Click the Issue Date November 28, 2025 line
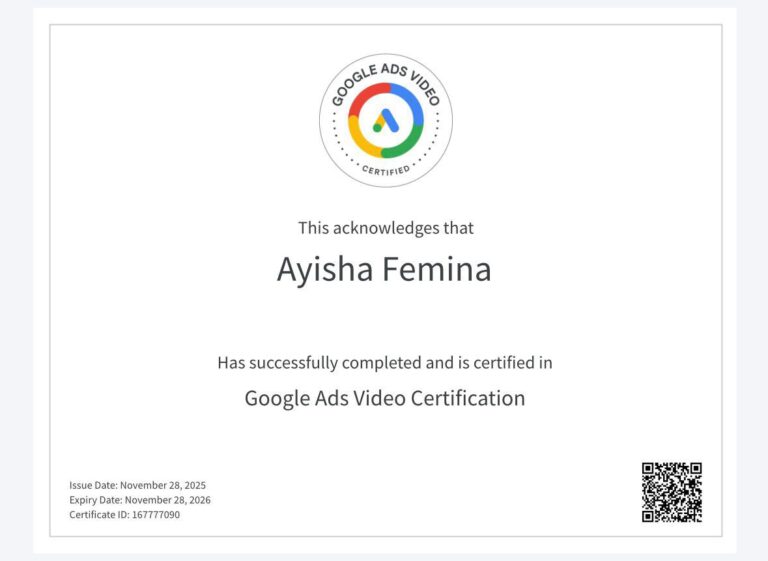Viewport: 768px width, 561px height. click(x=137, y=485)
